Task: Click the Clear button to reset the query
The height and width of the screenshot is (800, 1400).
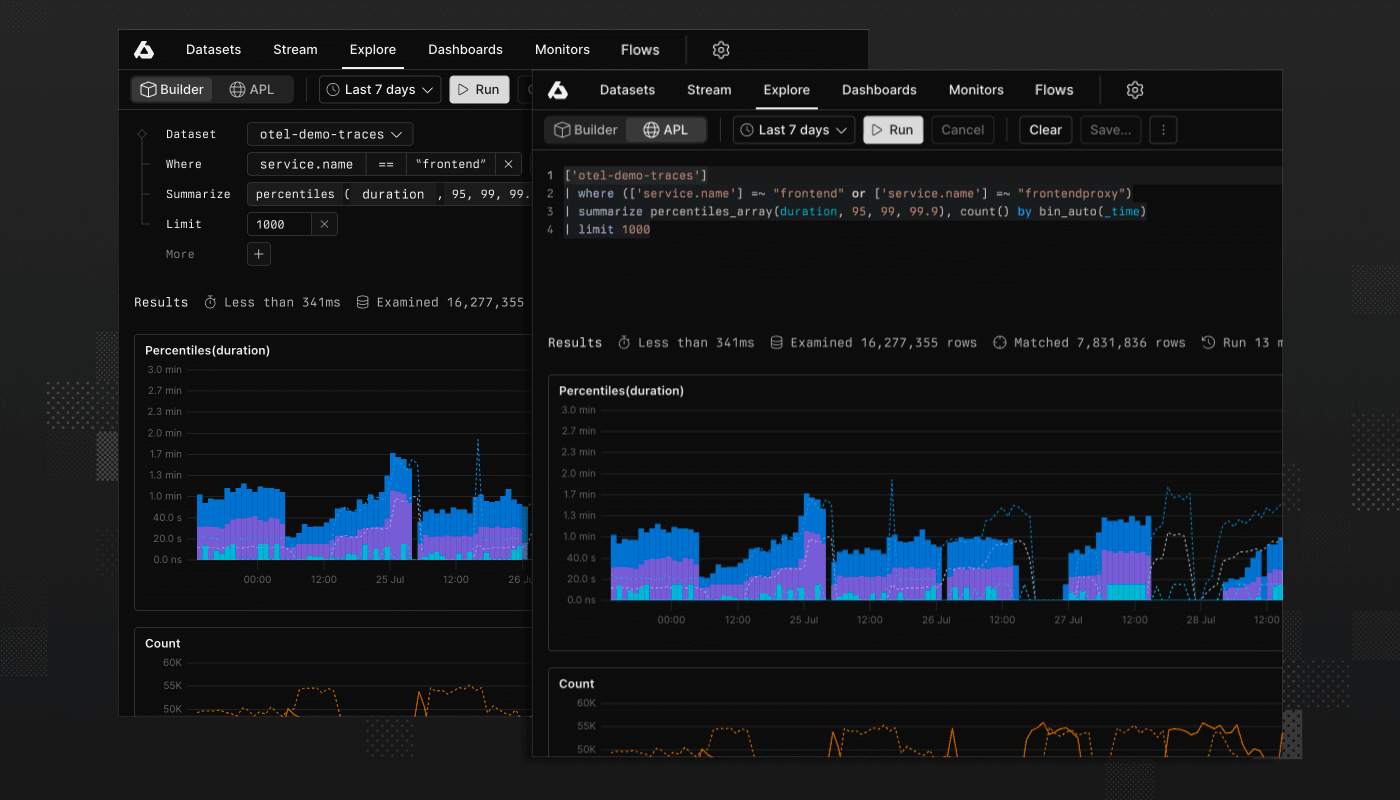Action: (1045, 129)
